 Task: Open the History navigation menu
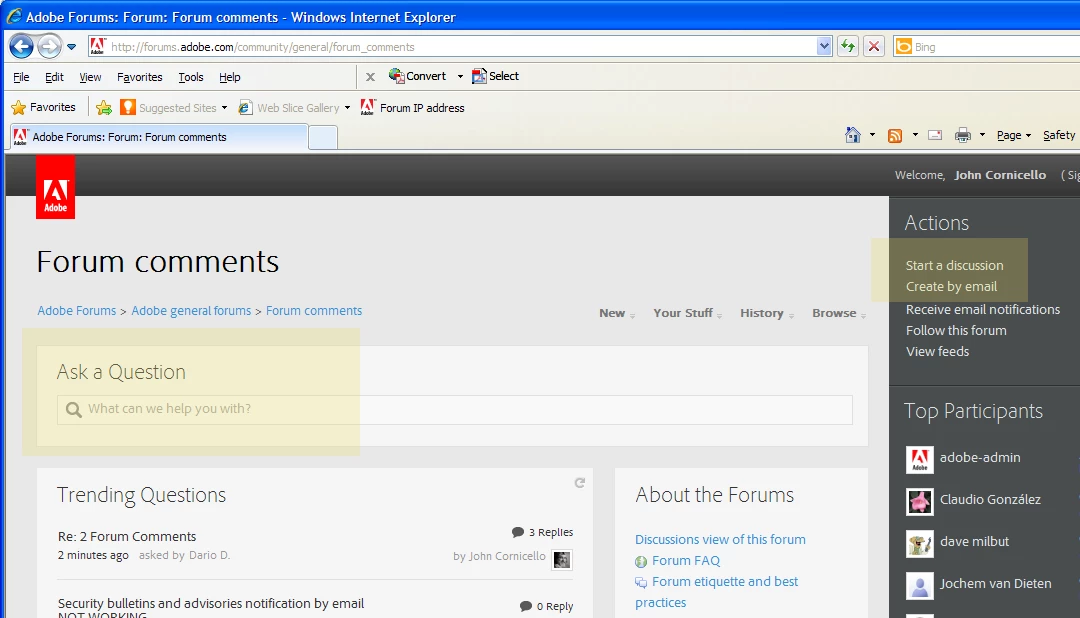tap(767, 313)
